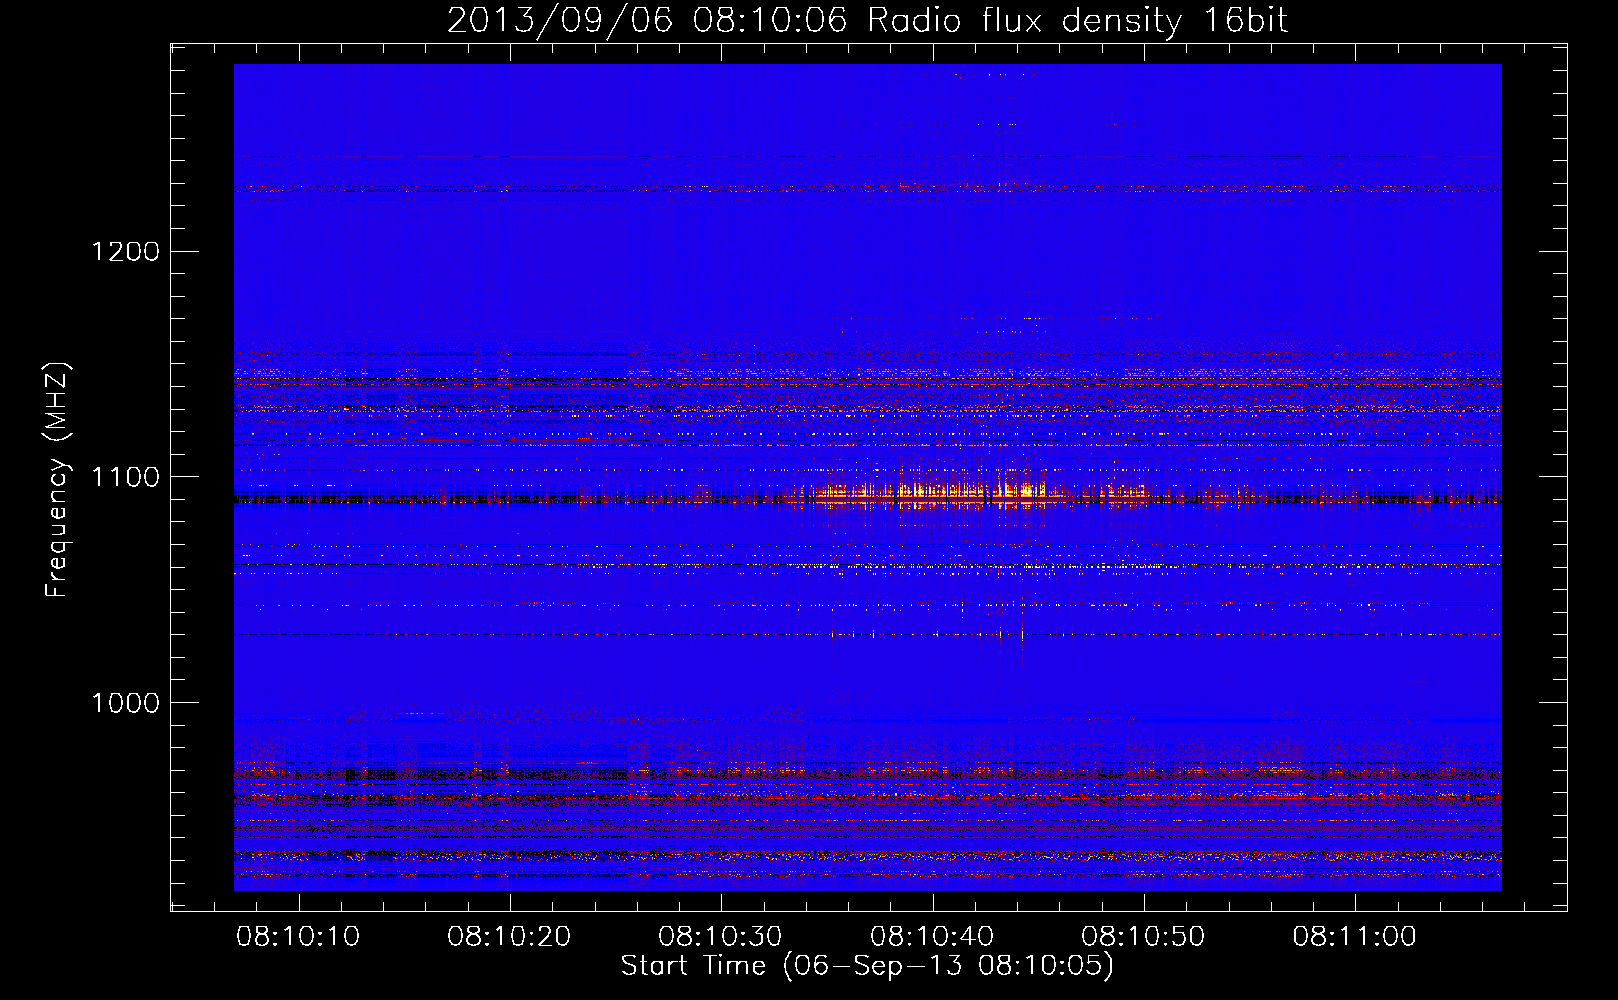Click the 08:10:40 time tick label

(932, 937)
